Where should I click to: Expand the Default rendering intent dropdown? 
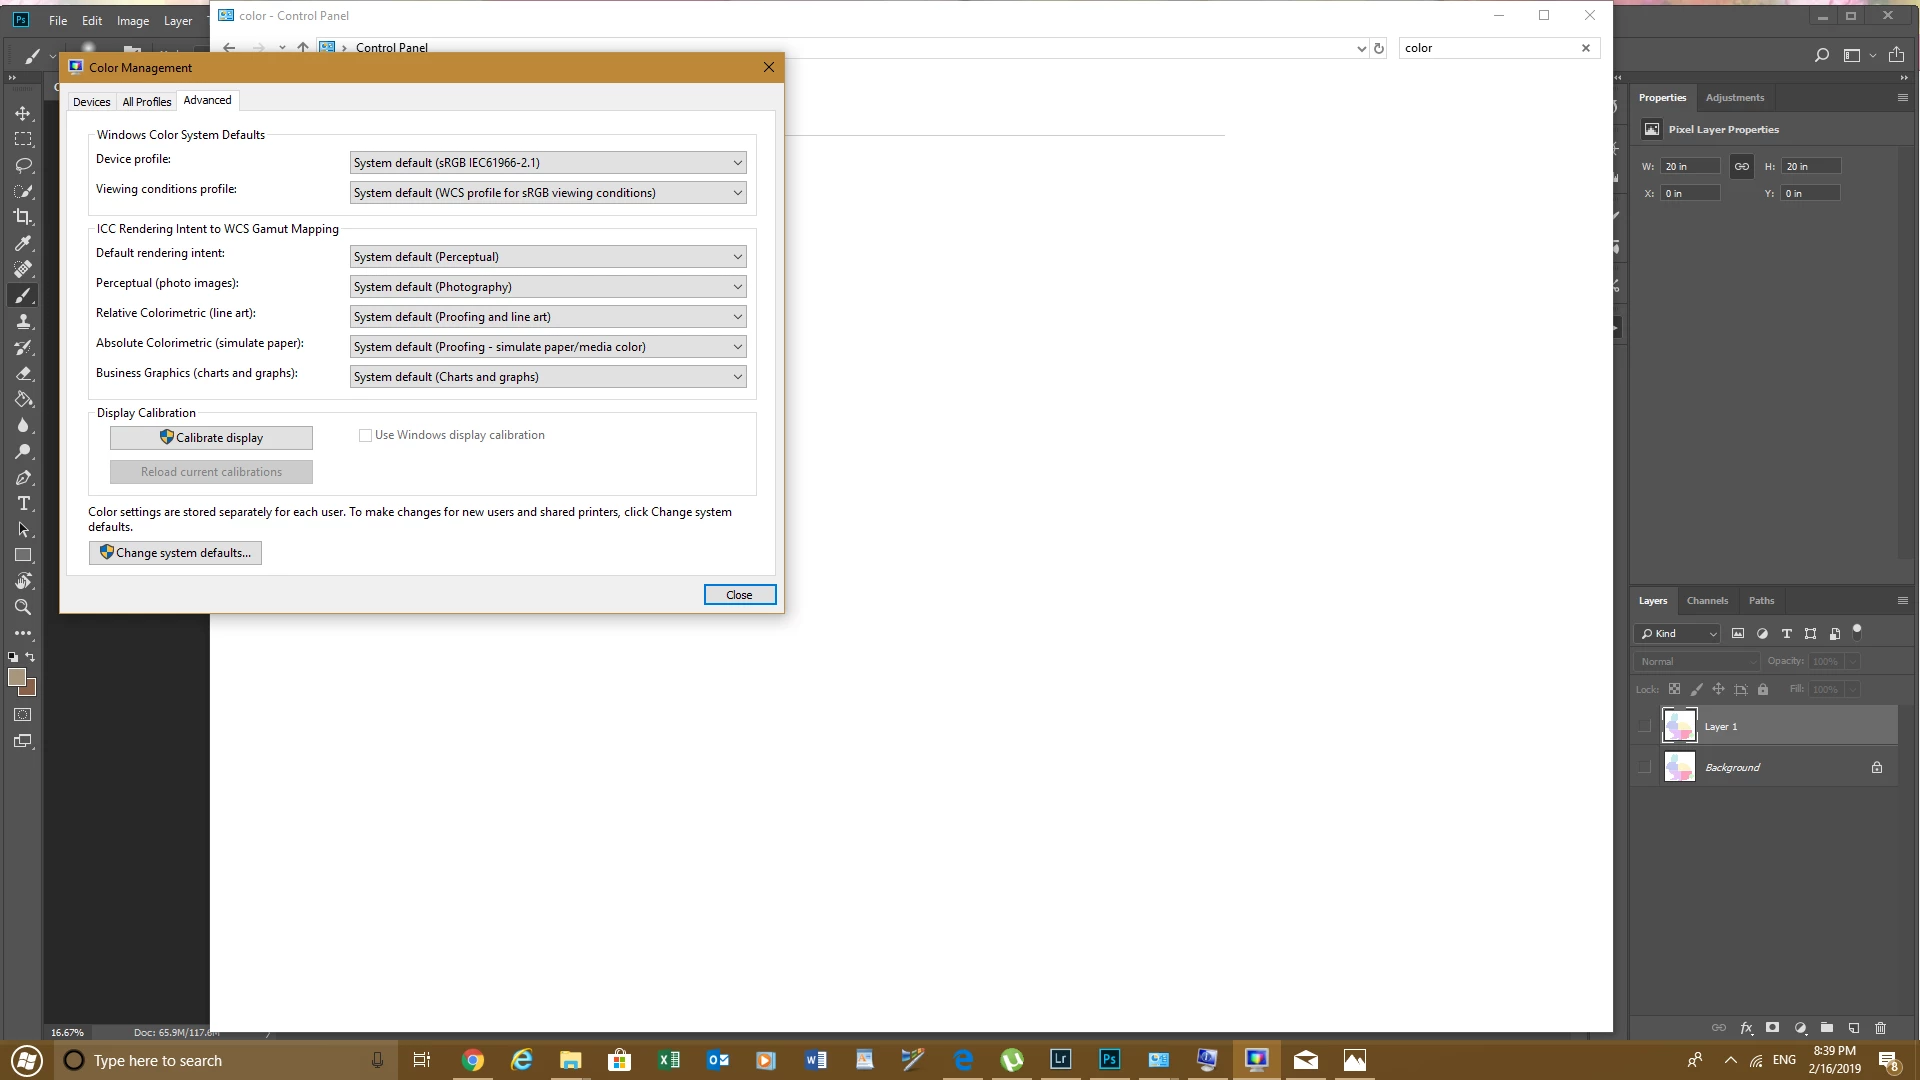coord(548,257)
